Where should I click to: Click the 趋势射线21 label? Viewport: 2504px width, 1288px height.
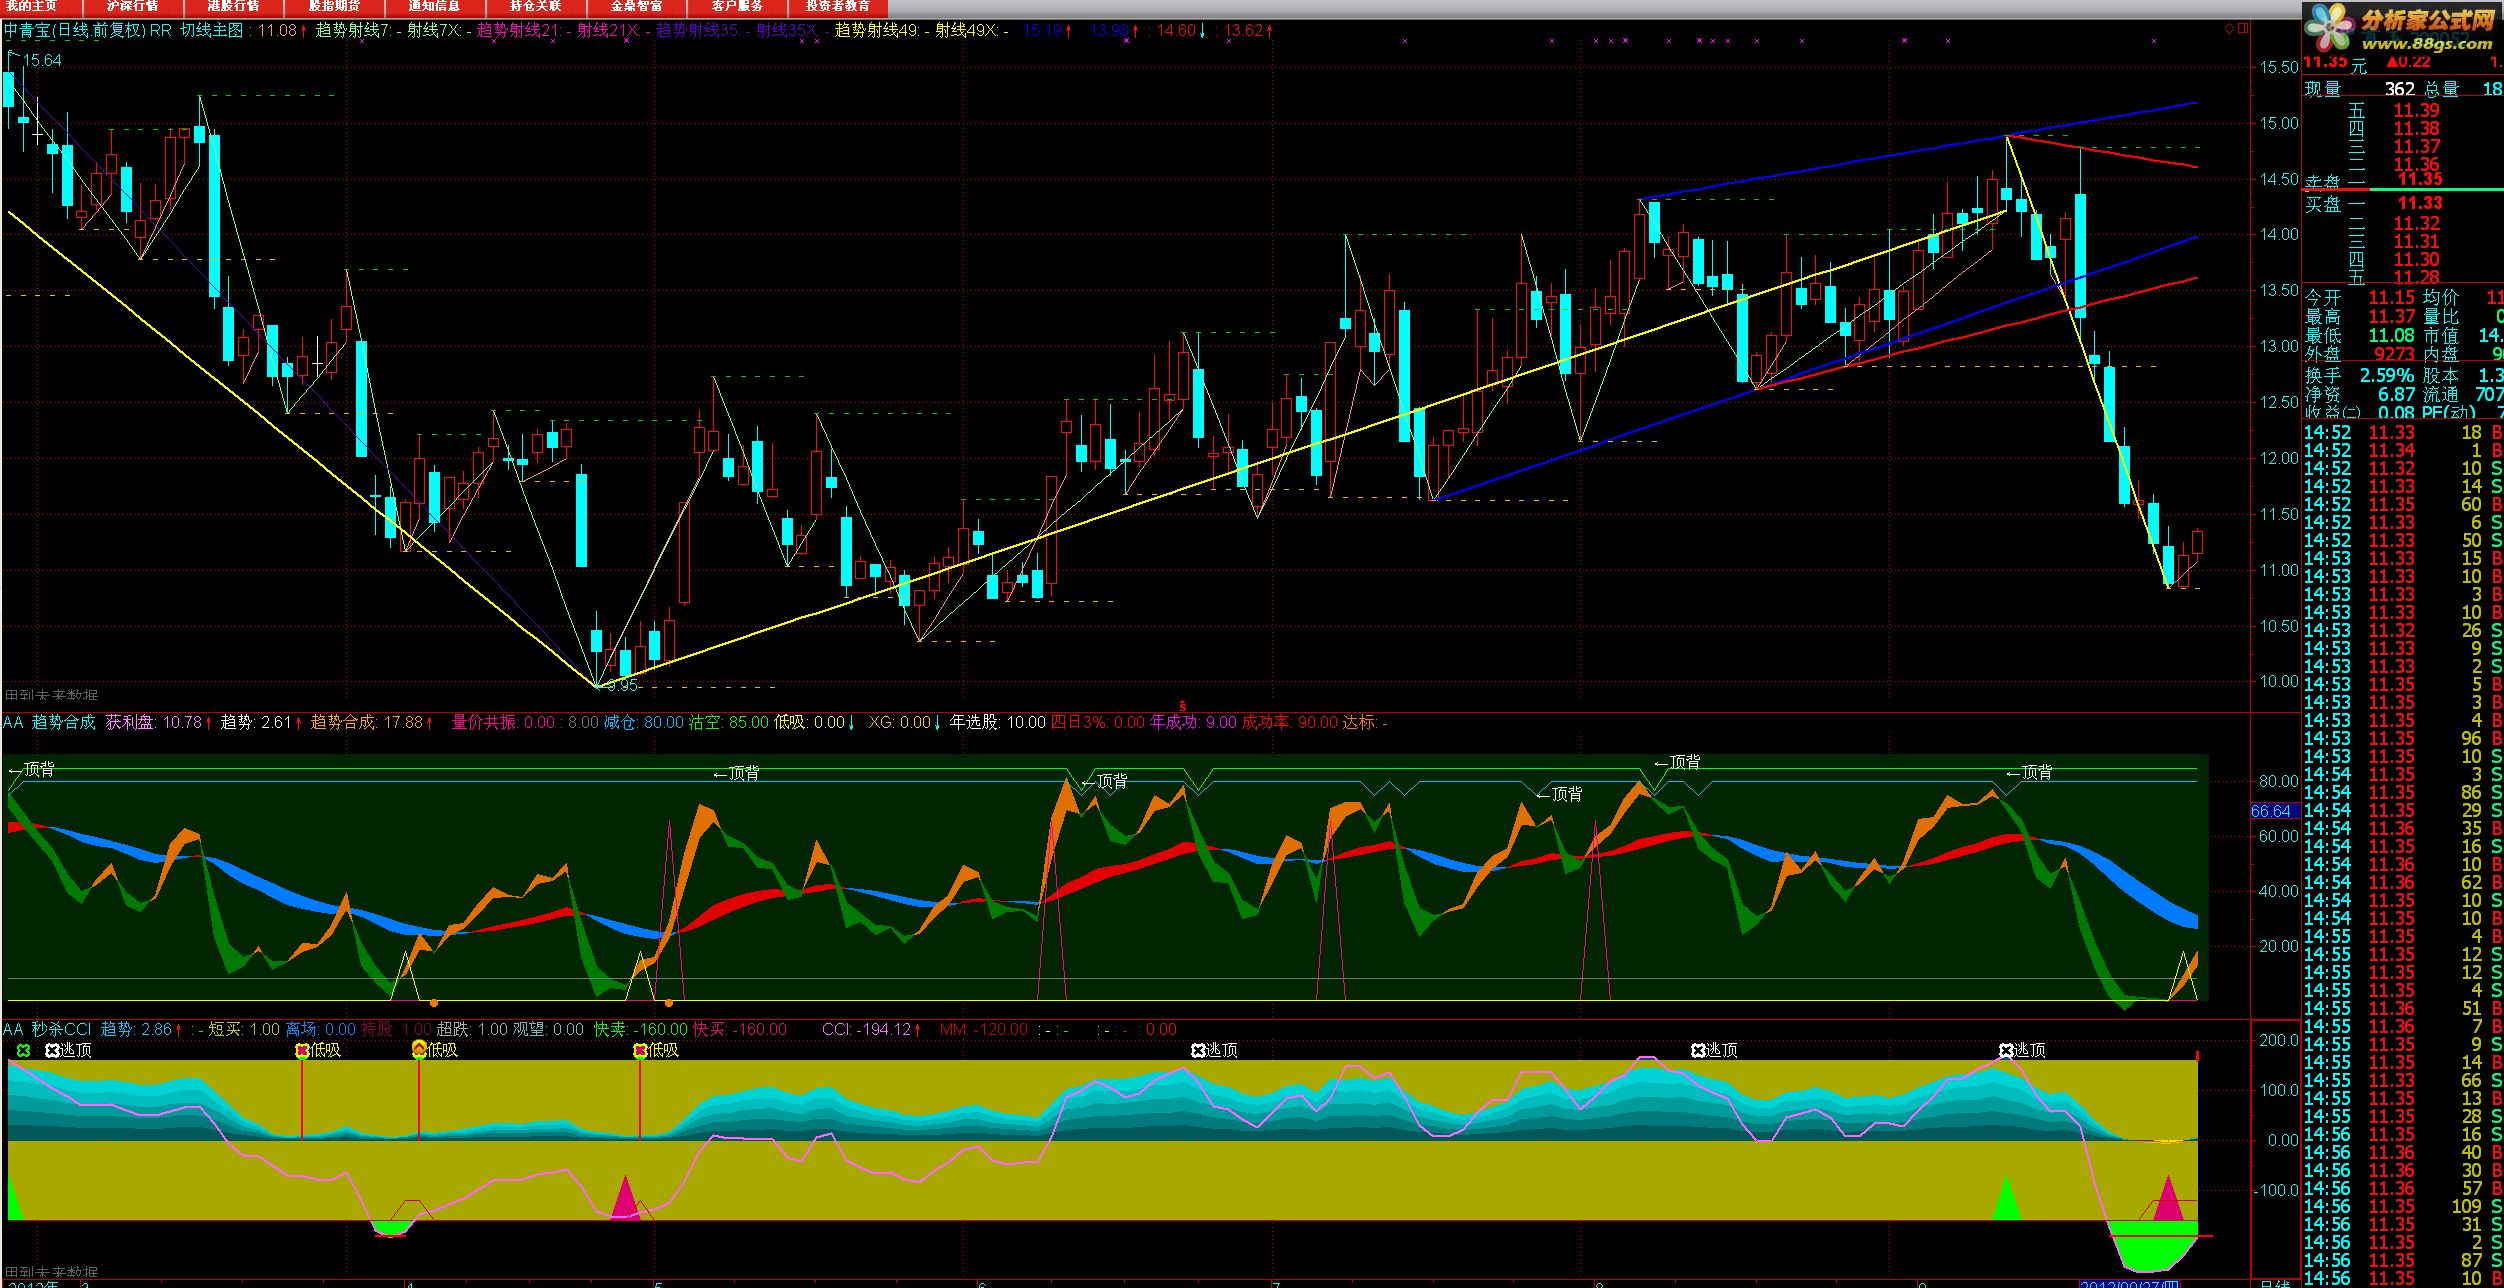pyautogui.click(x=517, y=31)
